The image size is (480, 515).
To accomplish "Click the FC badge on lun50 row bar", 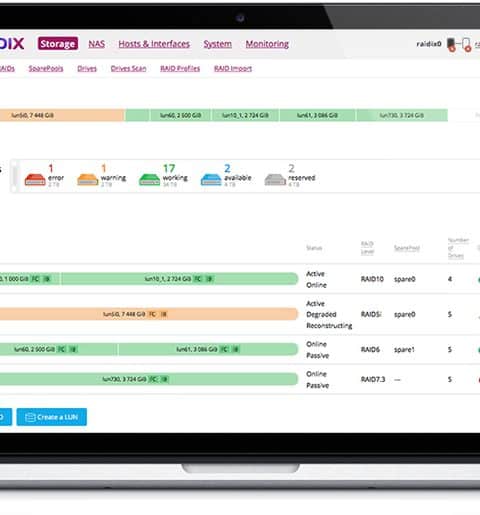I will pos(152,314).
